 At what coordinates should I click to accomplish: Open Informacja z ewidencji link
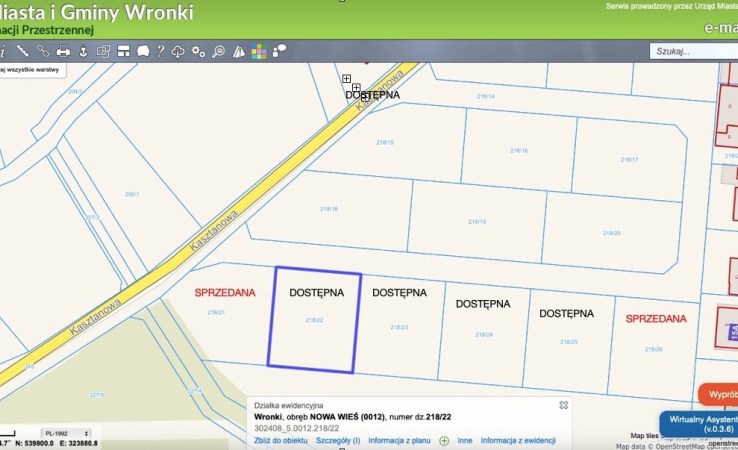pyautogui.click(x=518, y=441)
